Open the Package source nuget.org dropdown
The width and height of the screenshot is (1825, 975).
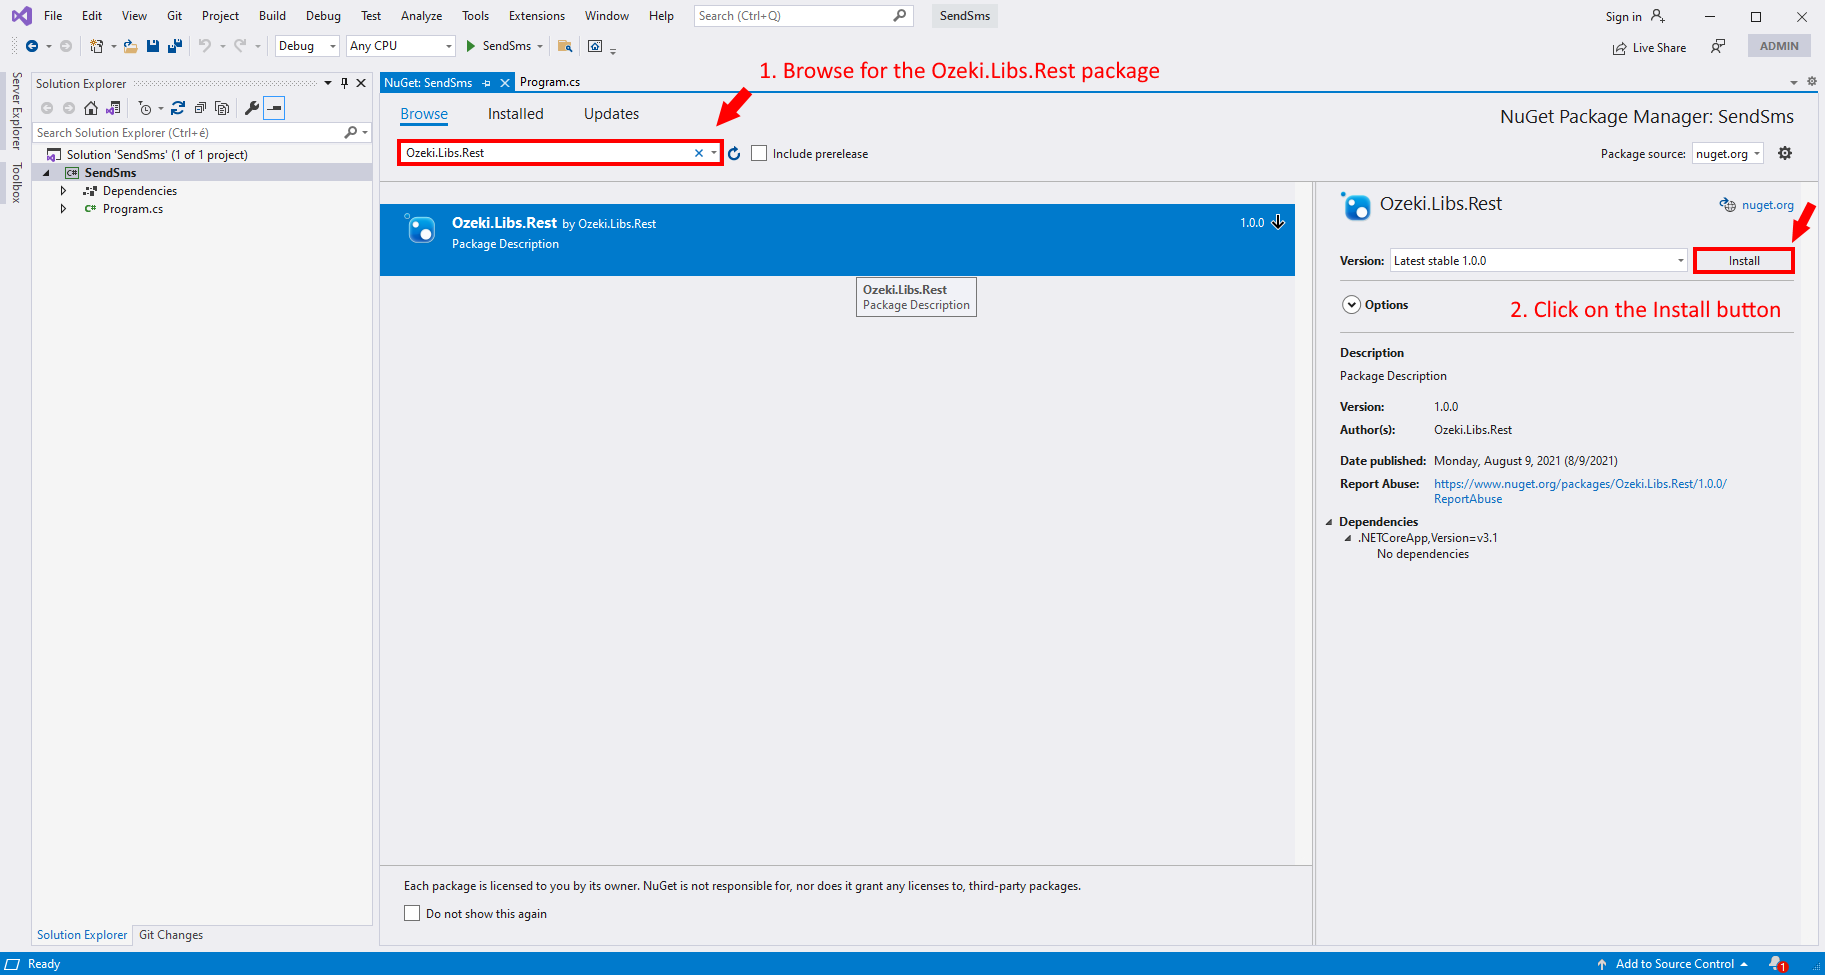click(1728, 153)
